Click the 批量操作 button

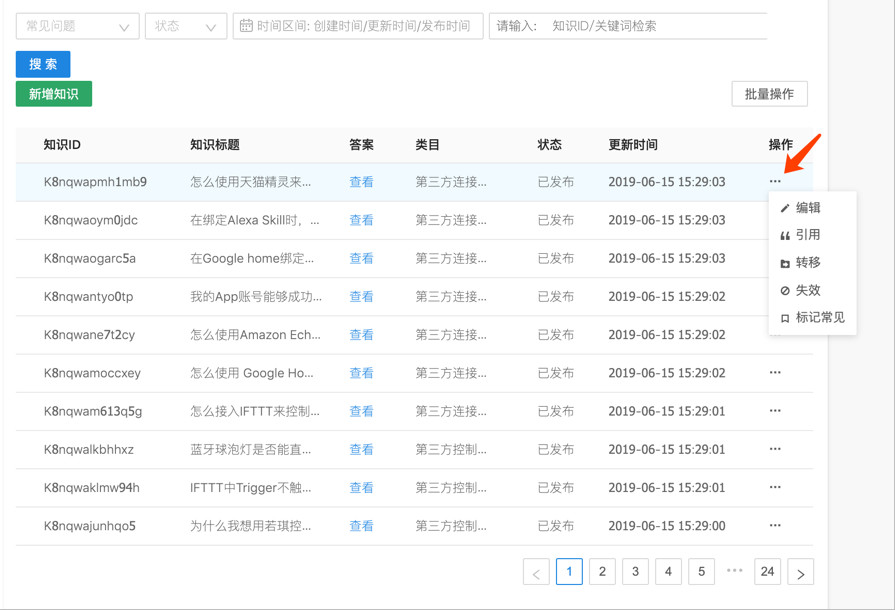click(x=769, y=94)
